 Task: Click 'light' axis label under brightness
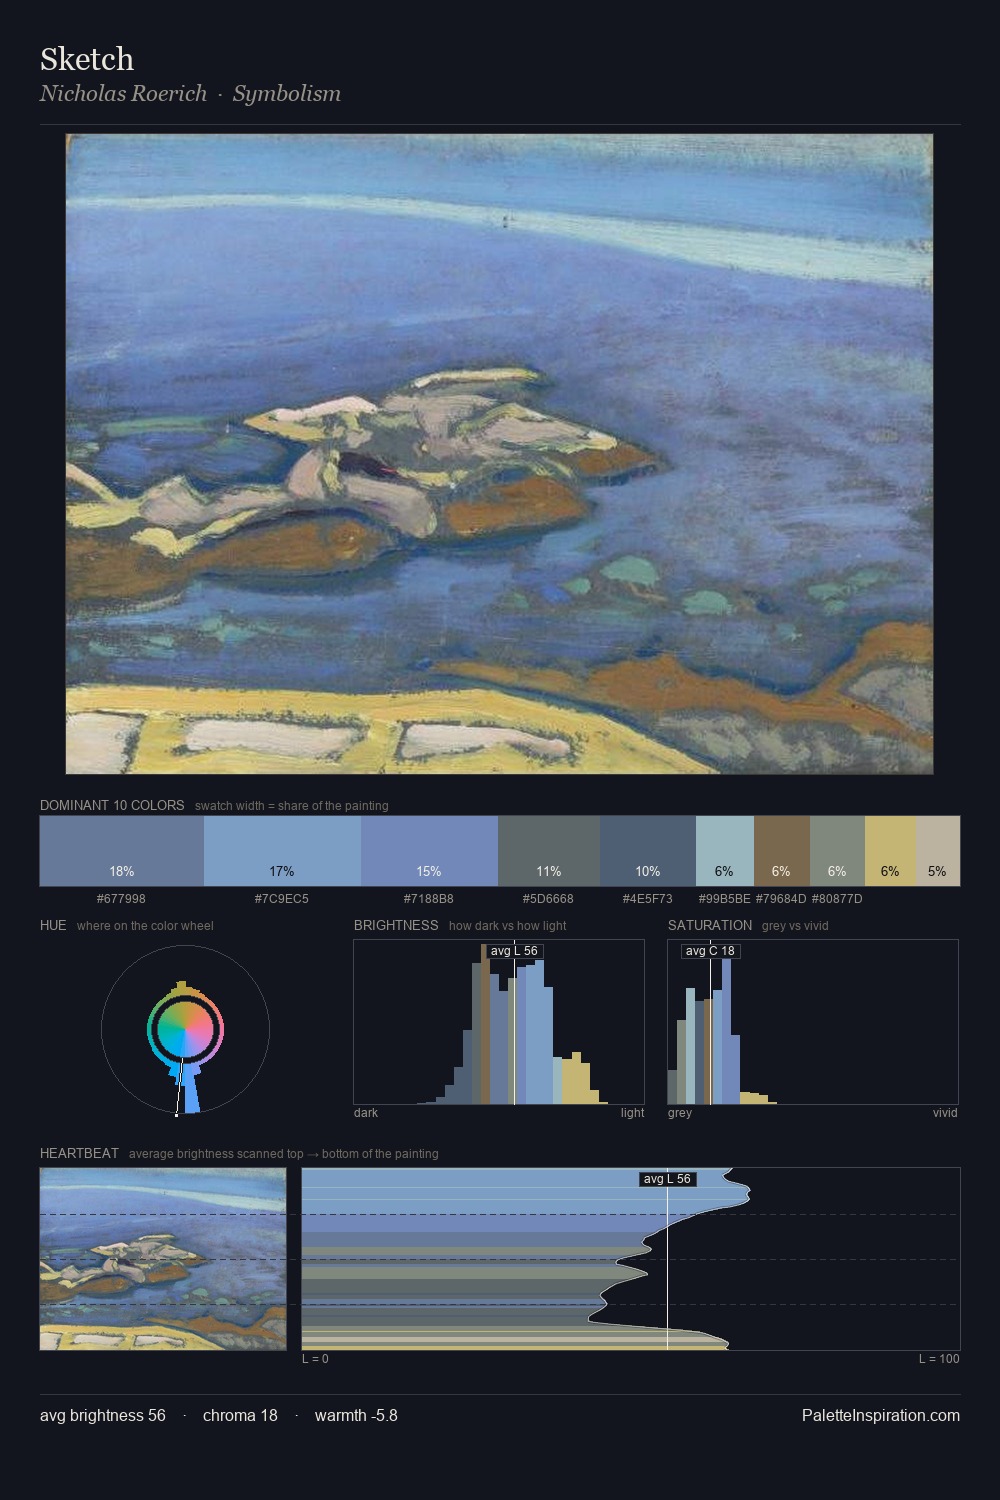[x=633, y=1113]
